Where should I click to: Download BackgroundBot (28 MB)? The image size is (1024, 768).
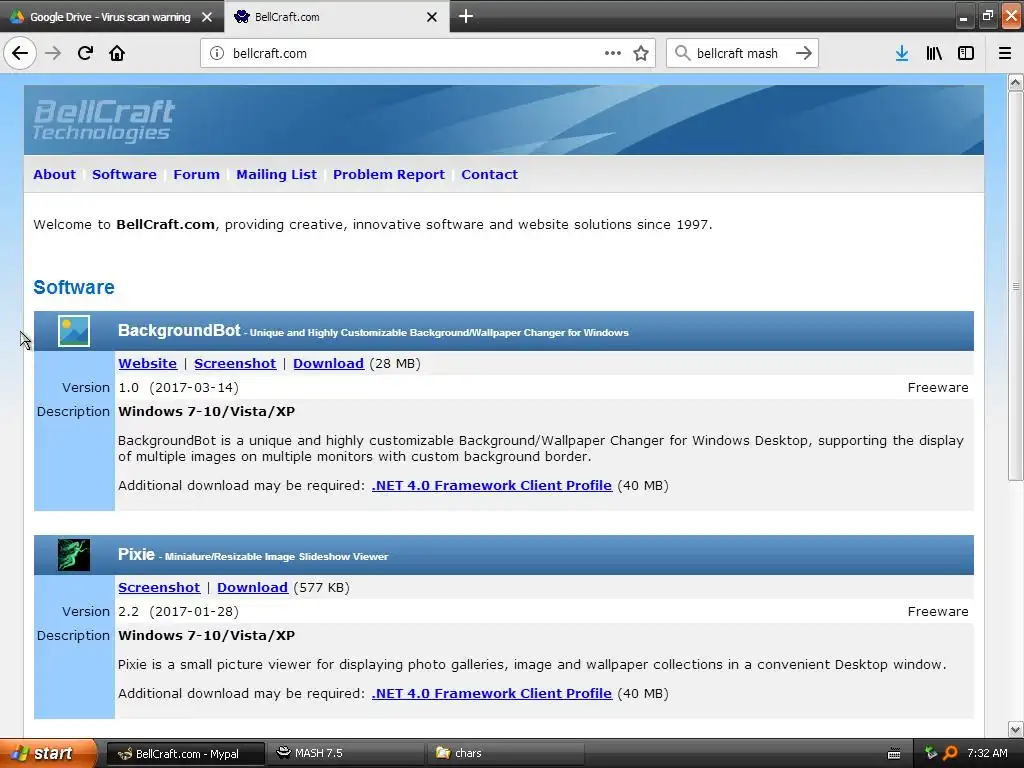(328, 364)
